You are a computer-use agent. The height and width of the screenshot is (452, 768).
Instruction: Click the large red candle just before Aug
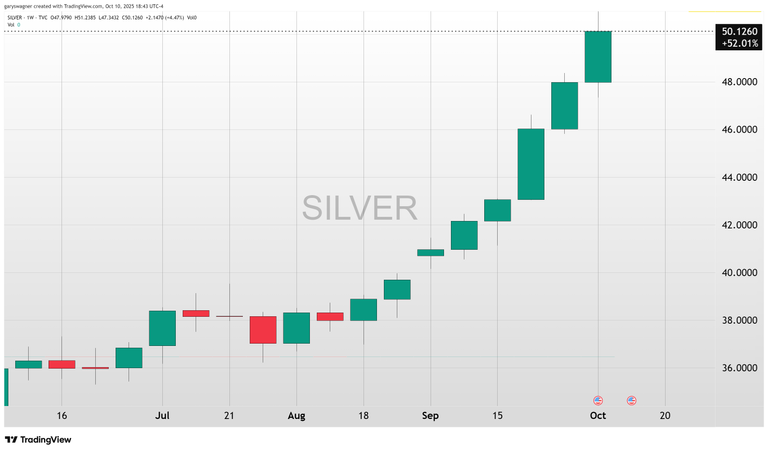263,330
